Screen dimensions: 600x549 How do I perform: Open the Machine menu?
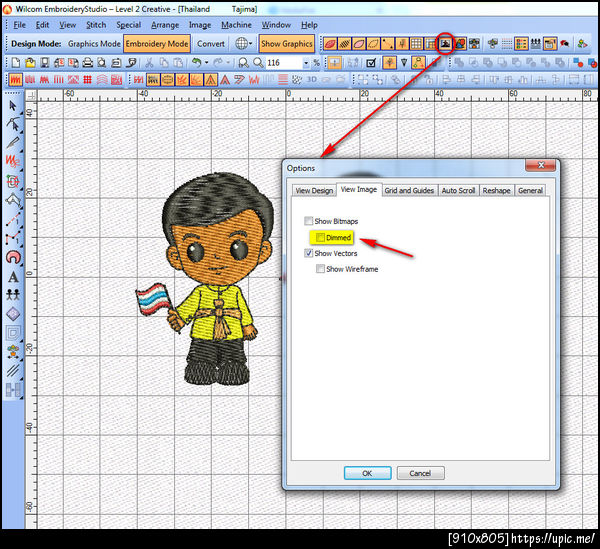point(236,25)
